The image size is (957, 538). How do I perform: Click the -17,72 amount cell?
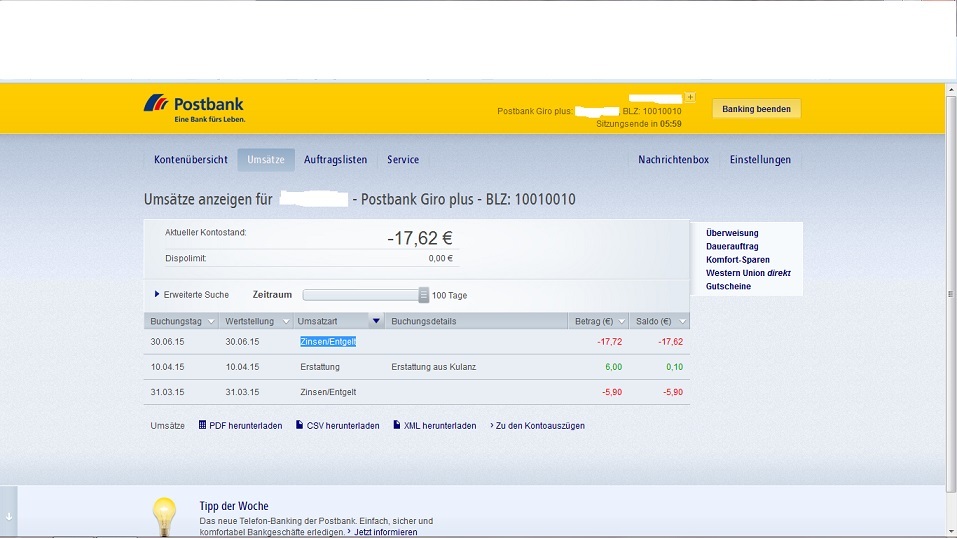click(x=609, y=341)
